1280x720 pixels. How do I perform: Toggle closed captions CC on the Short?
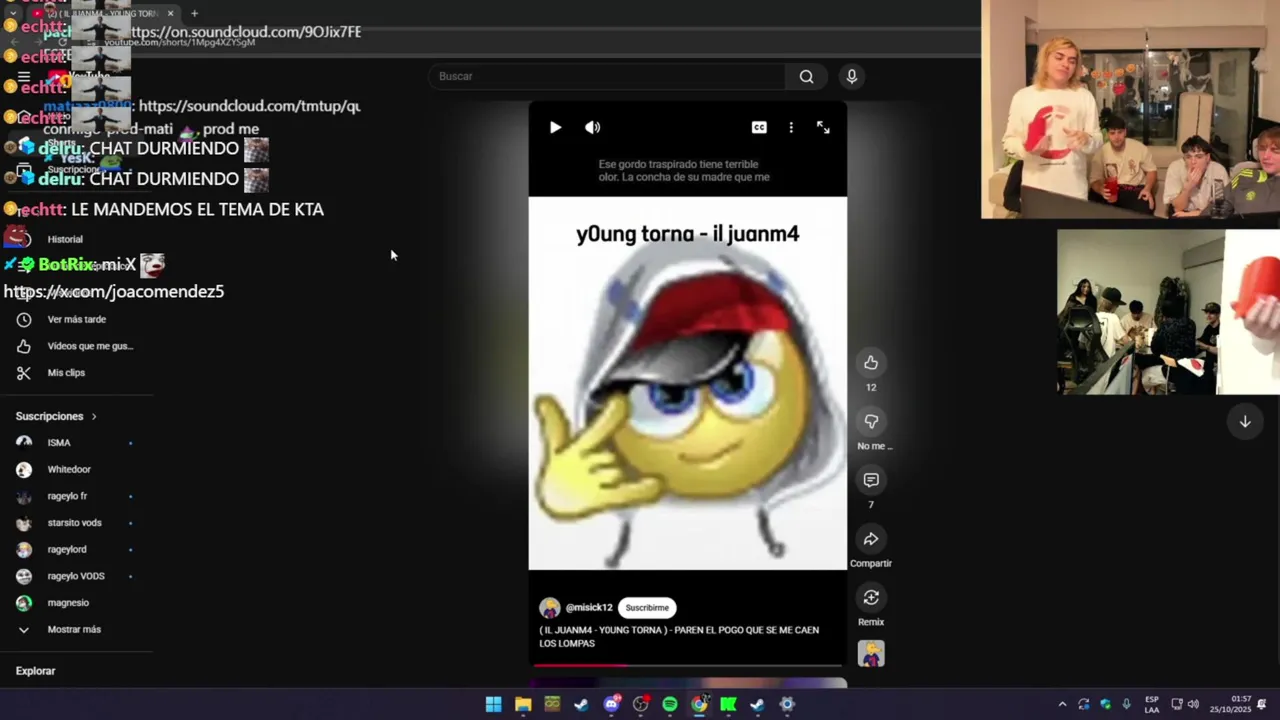click(x=759, y=127)
